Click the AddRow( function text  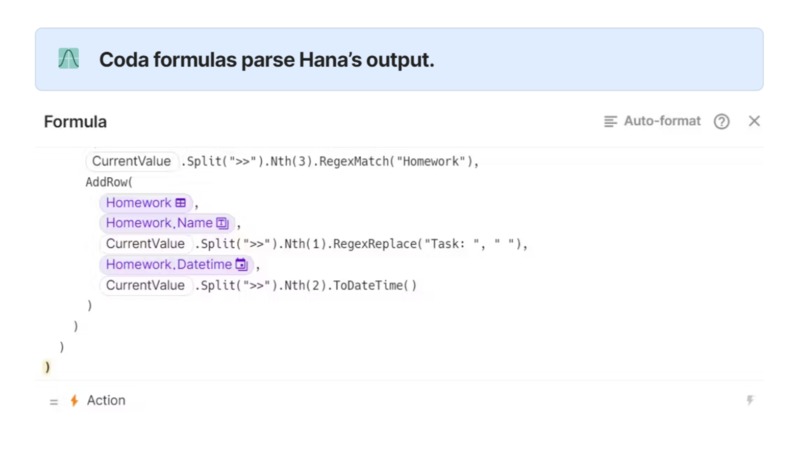tap(109, 182)
